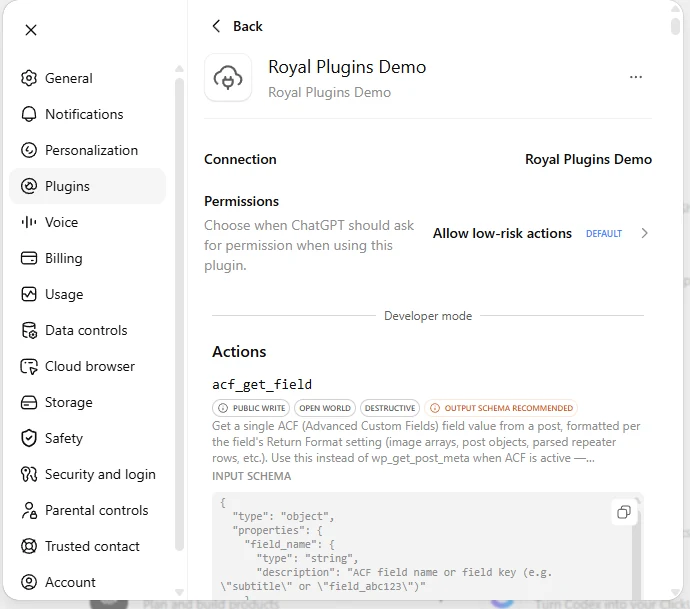
Task: Close the settings dialog with the X
Action: 31,30
